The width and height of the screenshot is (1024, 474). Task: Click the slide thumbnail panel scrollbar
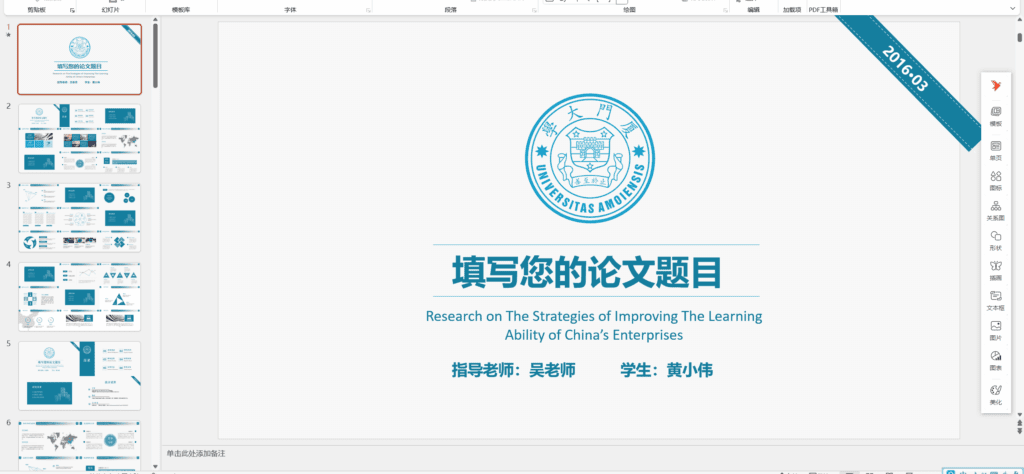155,55
